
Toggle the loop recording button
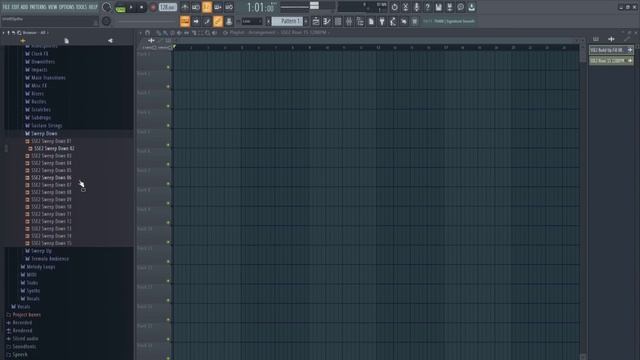pyautogui.click(x=229, y=7)
